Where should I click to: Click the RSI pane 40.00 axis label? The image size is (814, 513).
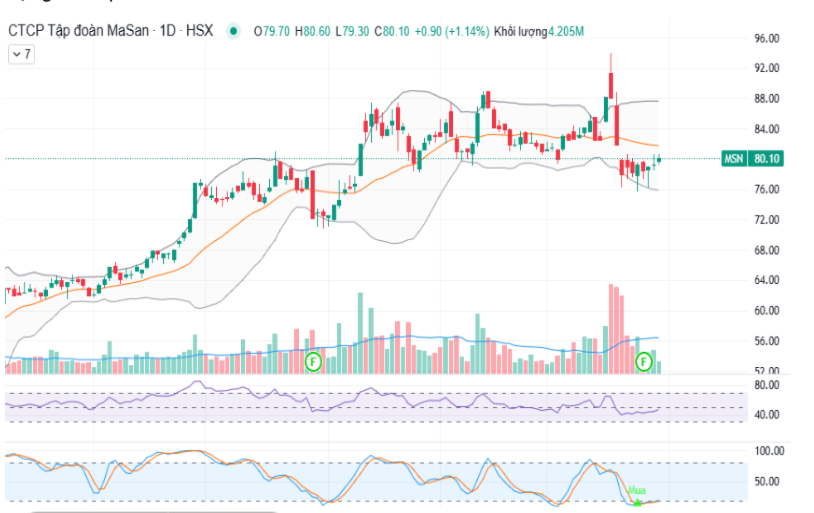click(x=767, y=415)
